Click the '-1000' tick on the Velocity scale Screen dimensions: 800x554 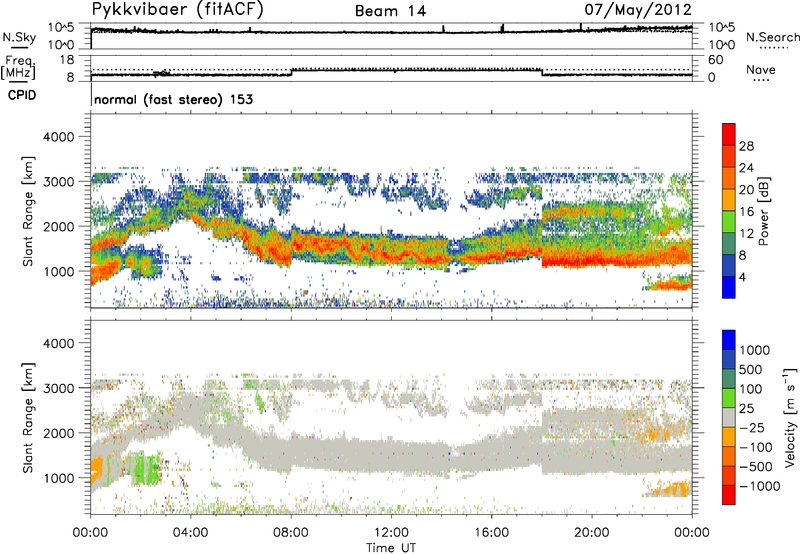tap(760, 486)
